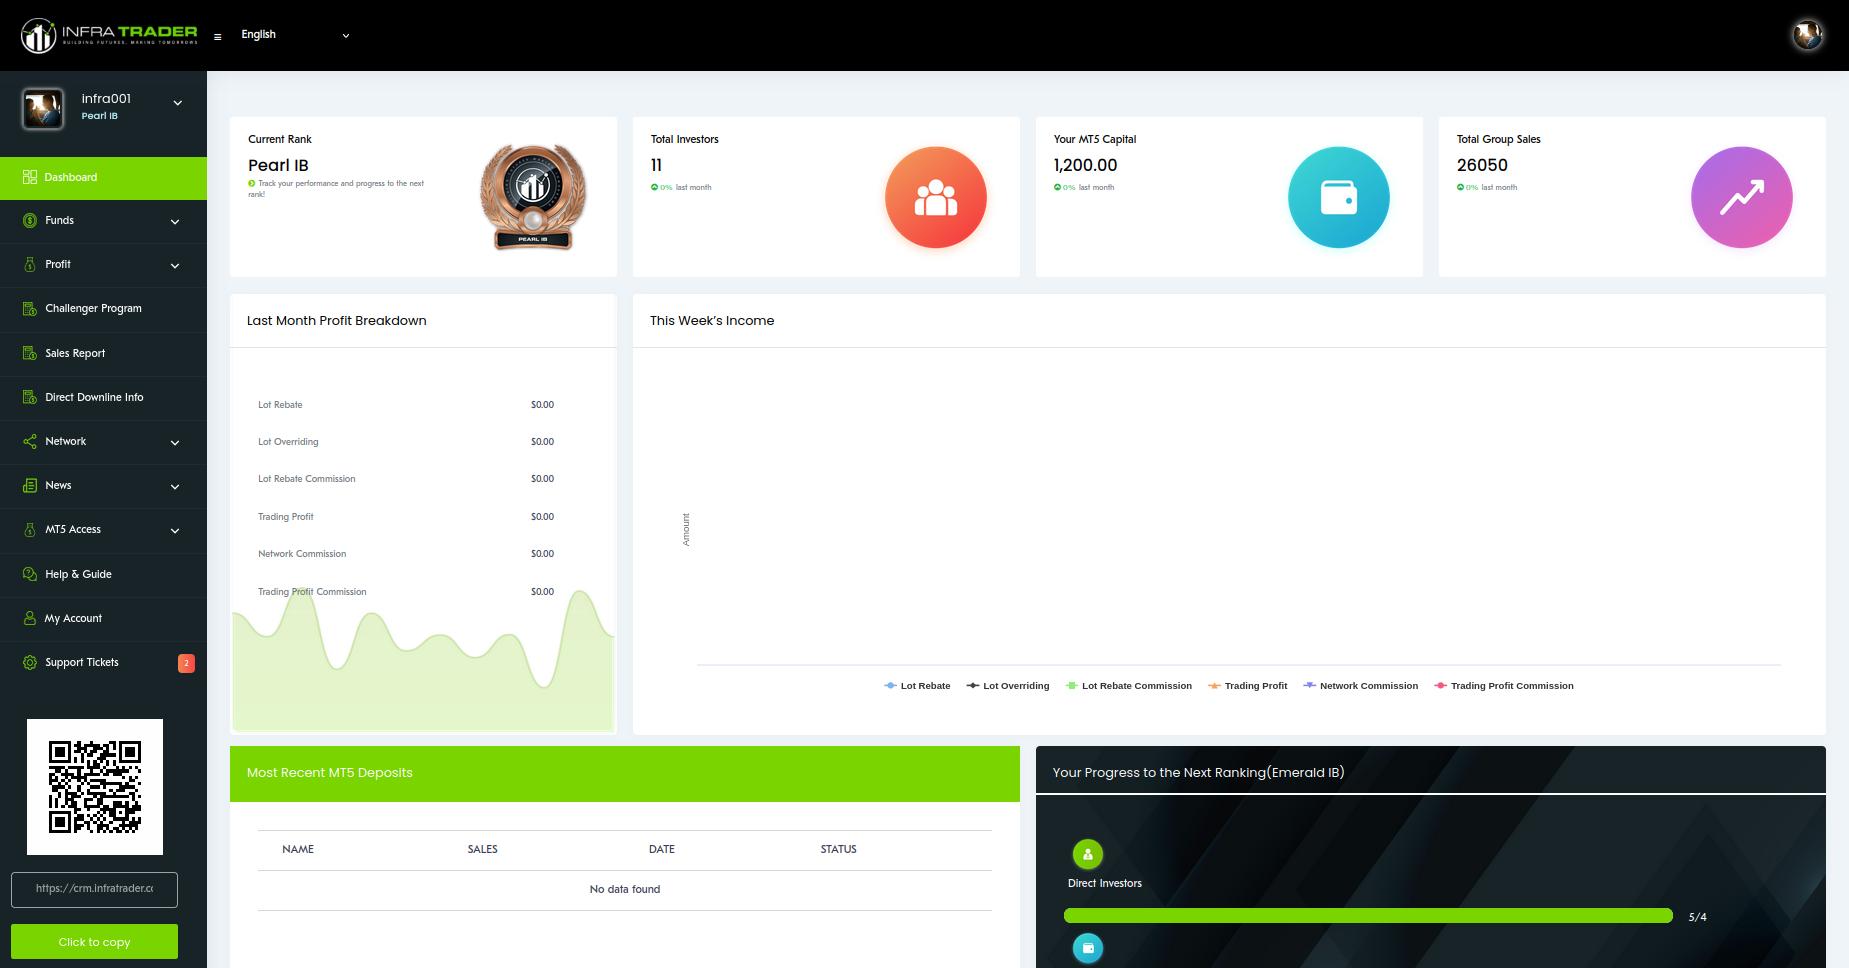Click the Funds coin icon
This screenshot has height=968, width=1849.
click(30, 220)
